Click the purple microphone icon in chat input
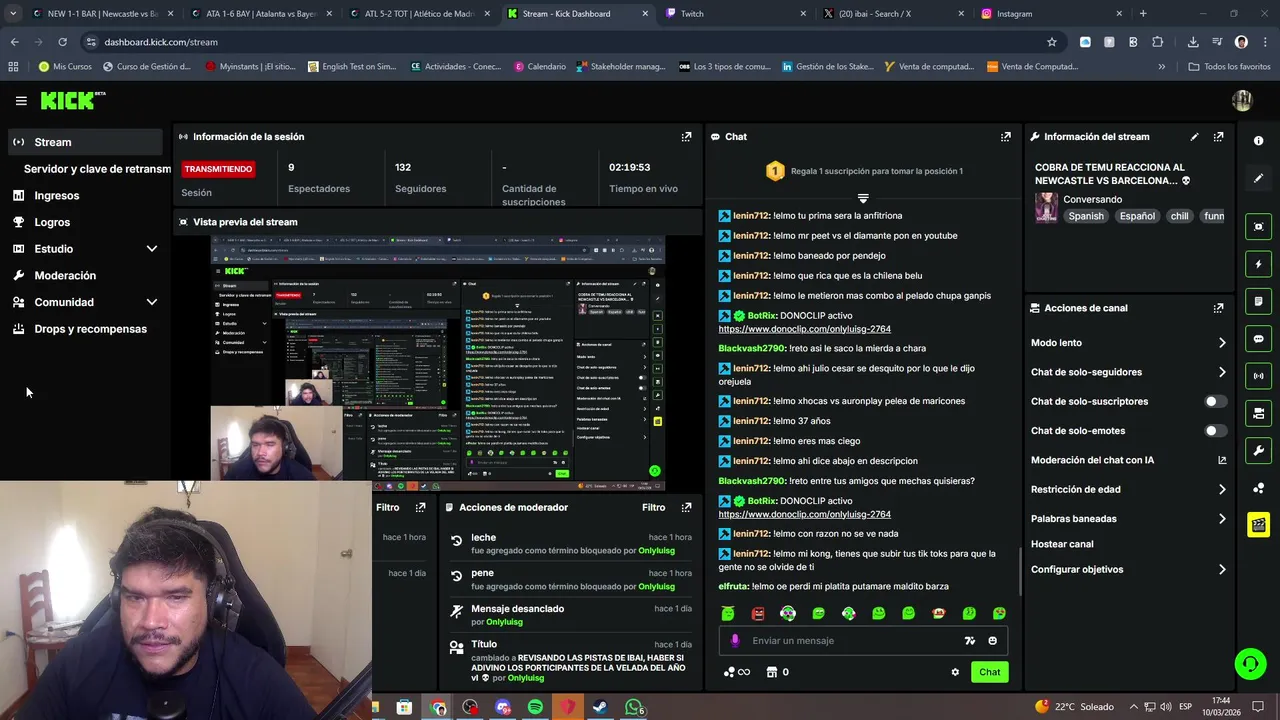The height and width of the screenshot is (720, 1280). (735, 641)
